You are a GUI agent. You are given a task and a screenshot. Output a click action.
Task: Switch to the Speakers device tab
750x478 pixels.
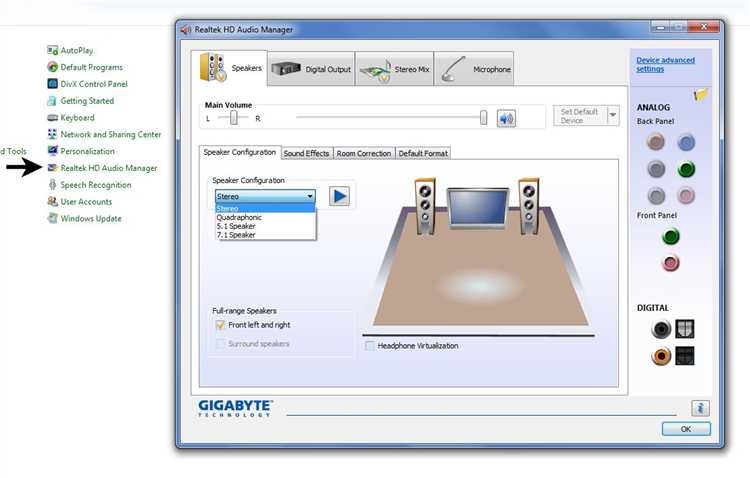point(229,68)
